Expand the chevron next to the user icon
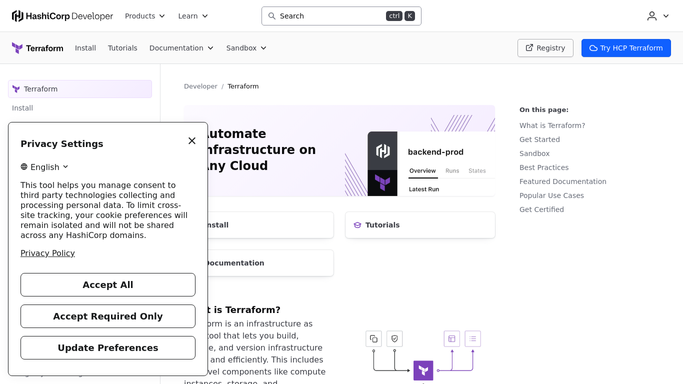The width and height of the screenshot is (683, 384). 666,16
